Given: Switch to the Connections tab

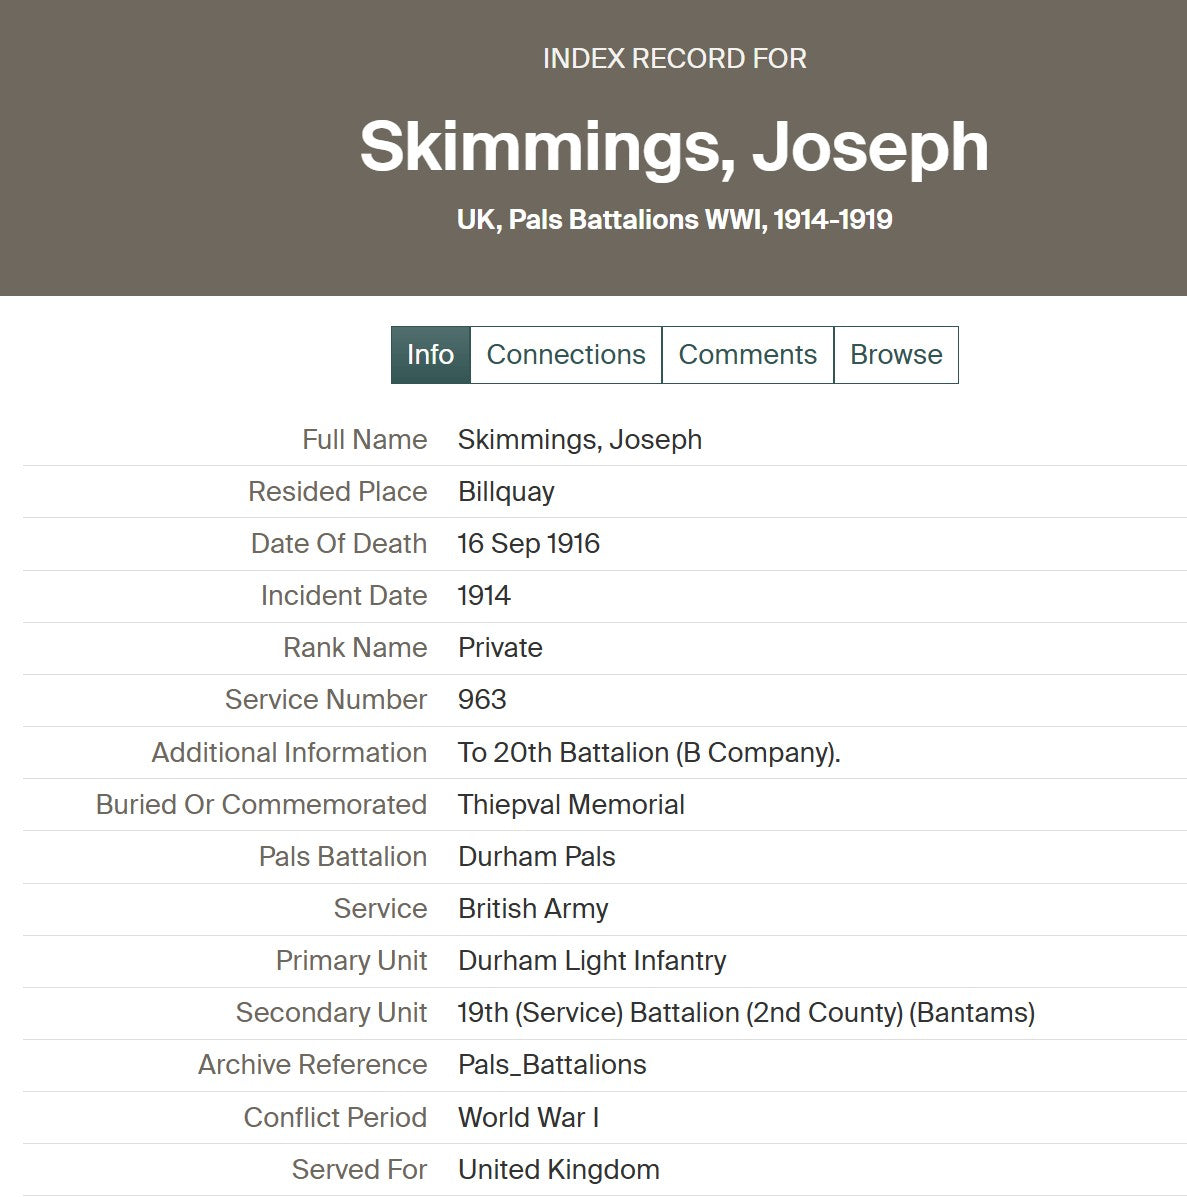Looking at the screenshot, I should (x=566, y=355).
